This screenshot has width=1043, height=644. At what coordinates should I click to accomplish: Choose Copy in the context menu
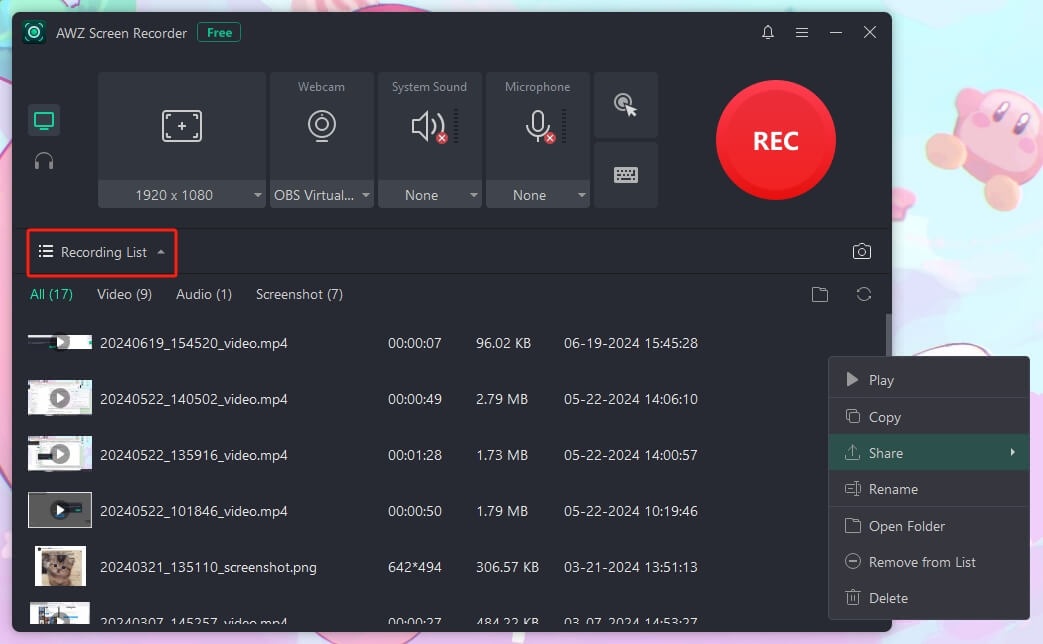point(929,416)
